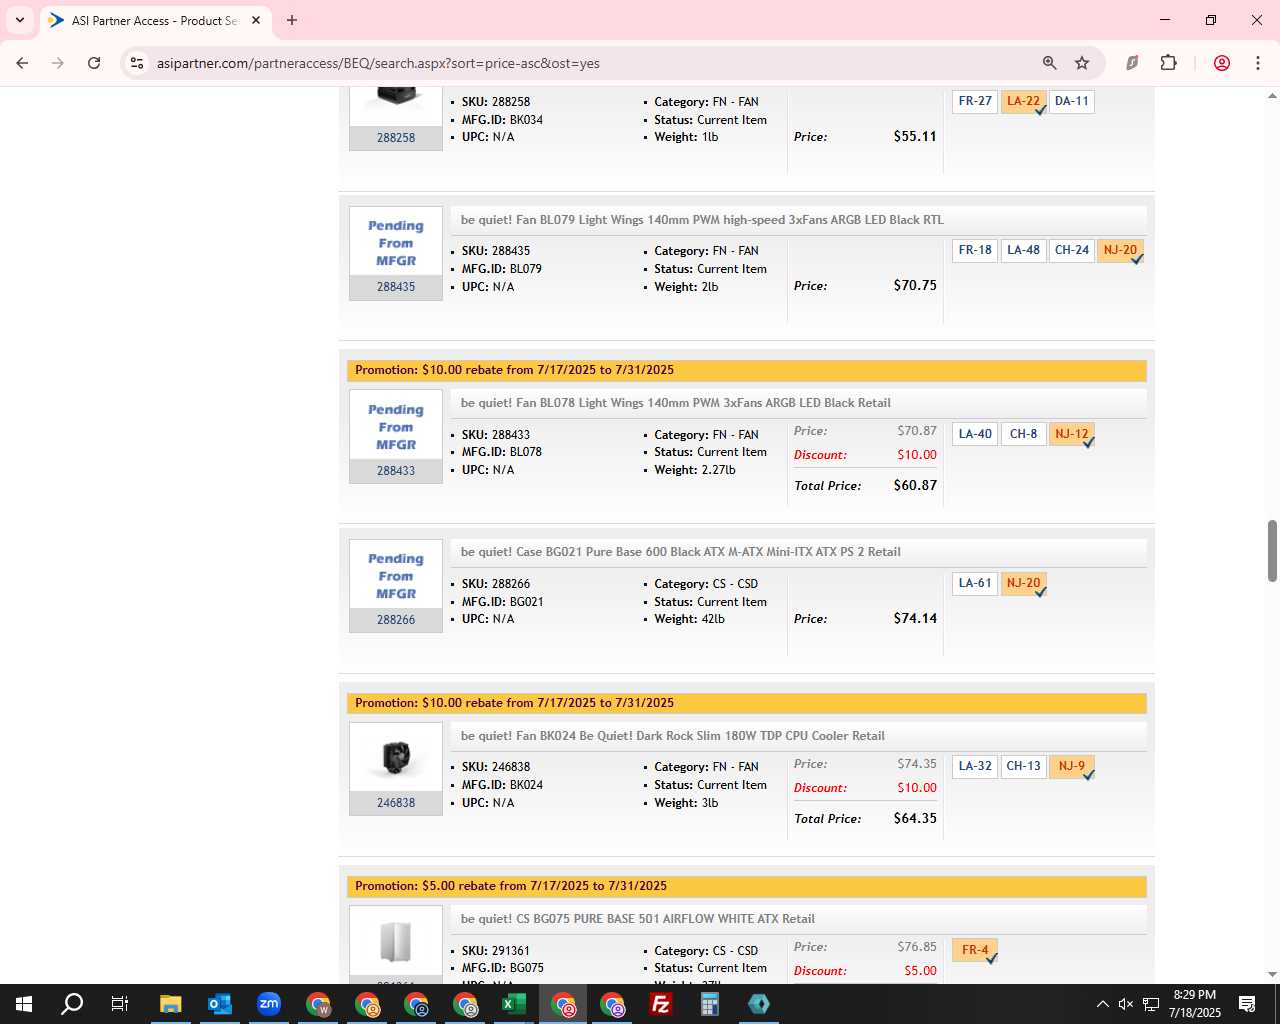Click the page vertical scrollbar thumb
Viewport: 1280px width, 1024px height.
point(1272,550)
